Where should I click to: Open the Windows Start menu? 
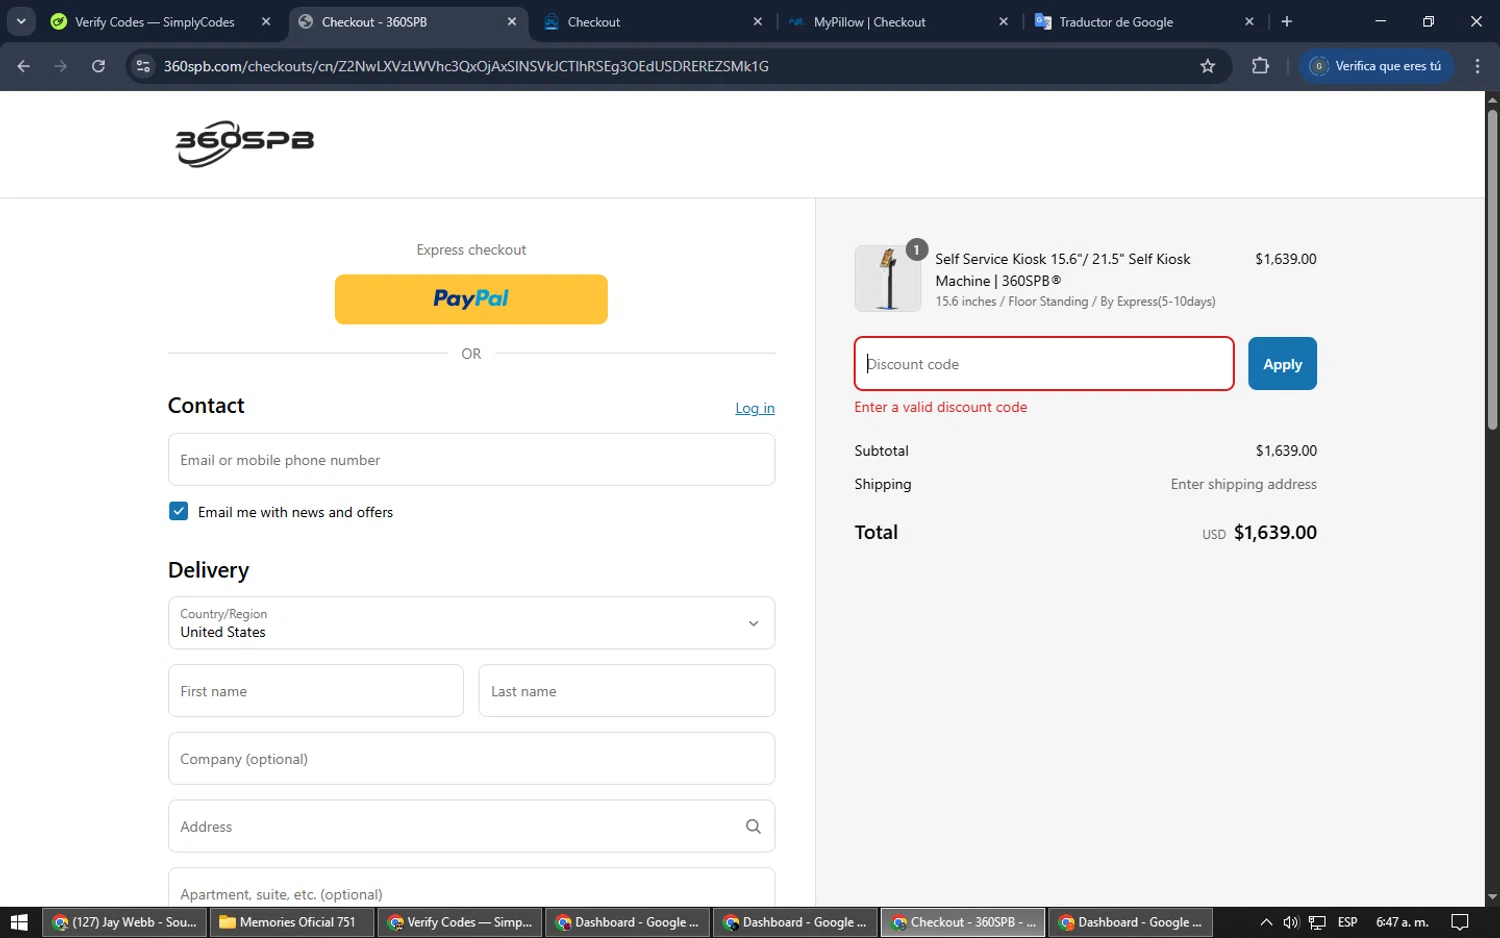click(x=19, y=922)
